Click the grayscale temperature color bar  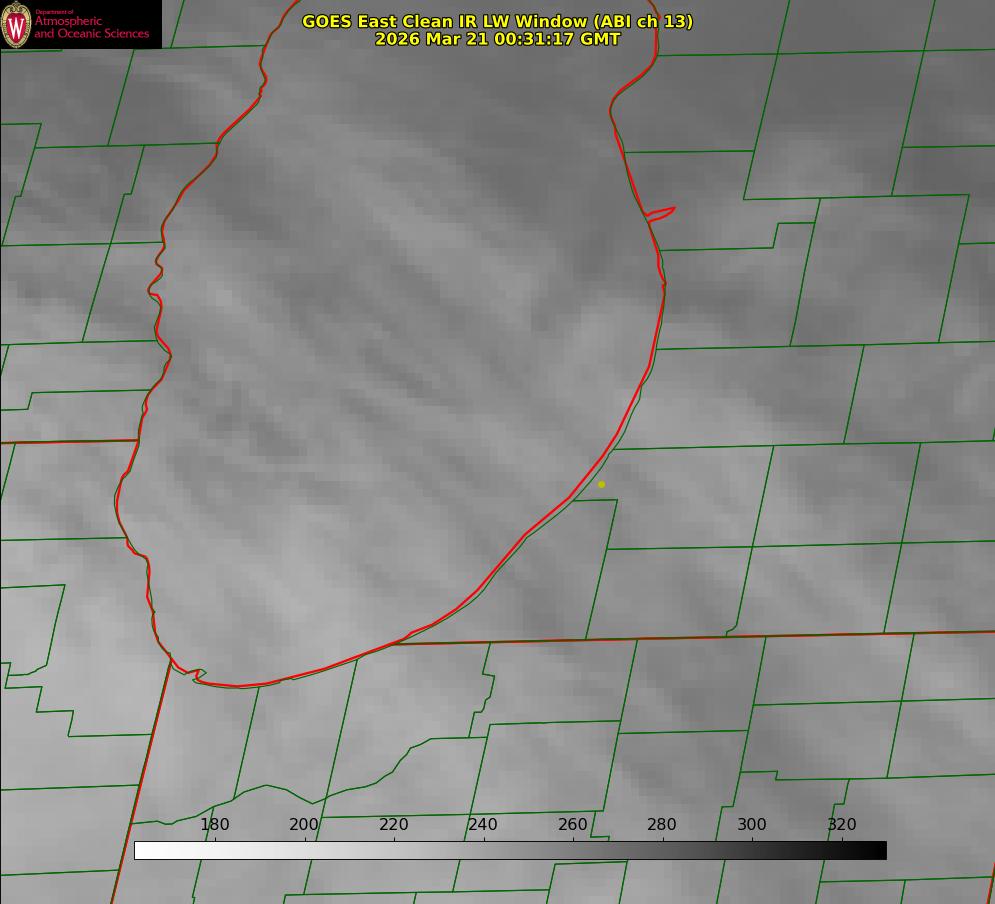click(x=510, y=850)
